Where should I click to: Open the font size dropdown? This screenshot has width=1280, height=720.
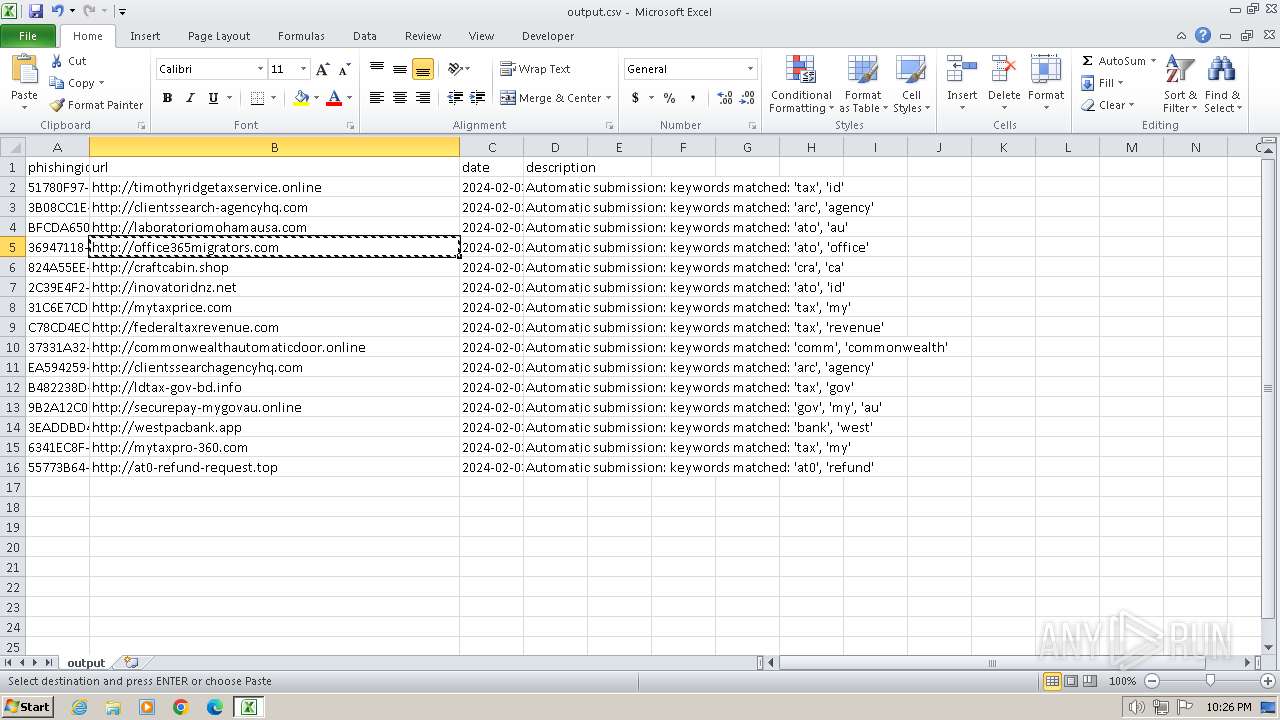[304, 69]
